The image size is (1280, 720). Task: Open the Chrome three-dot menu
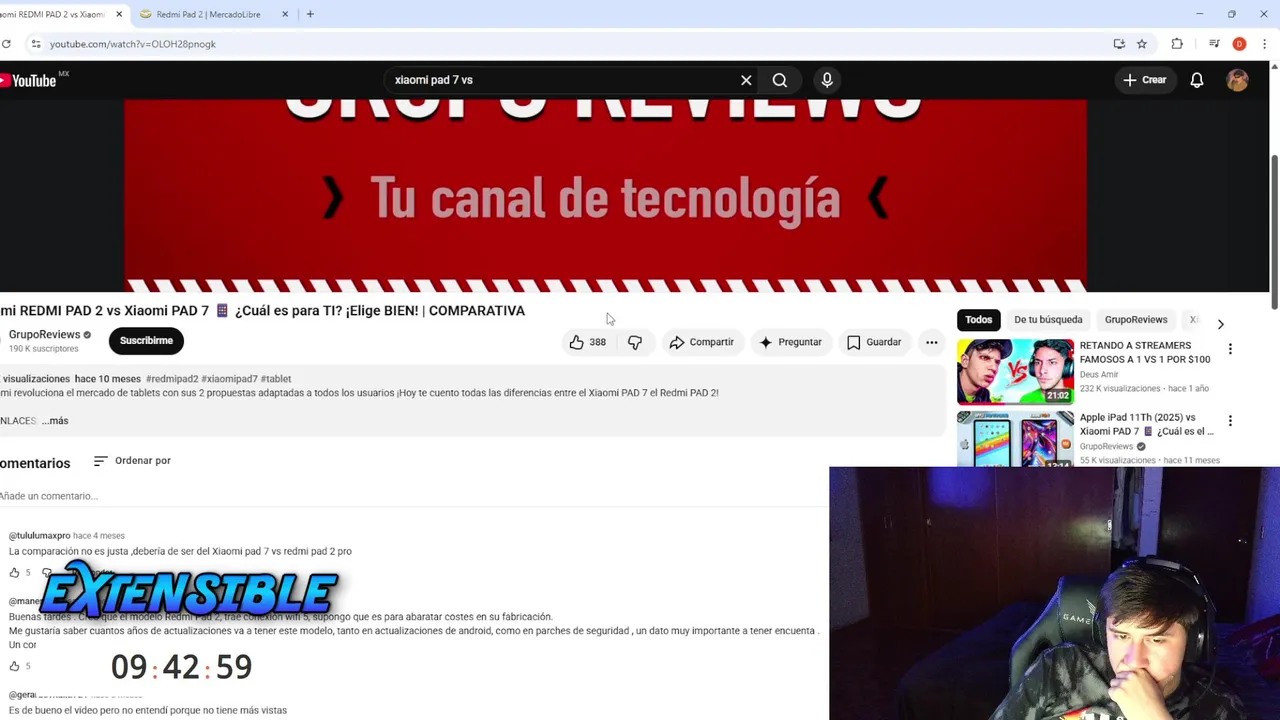click(x=1264, y=44)
